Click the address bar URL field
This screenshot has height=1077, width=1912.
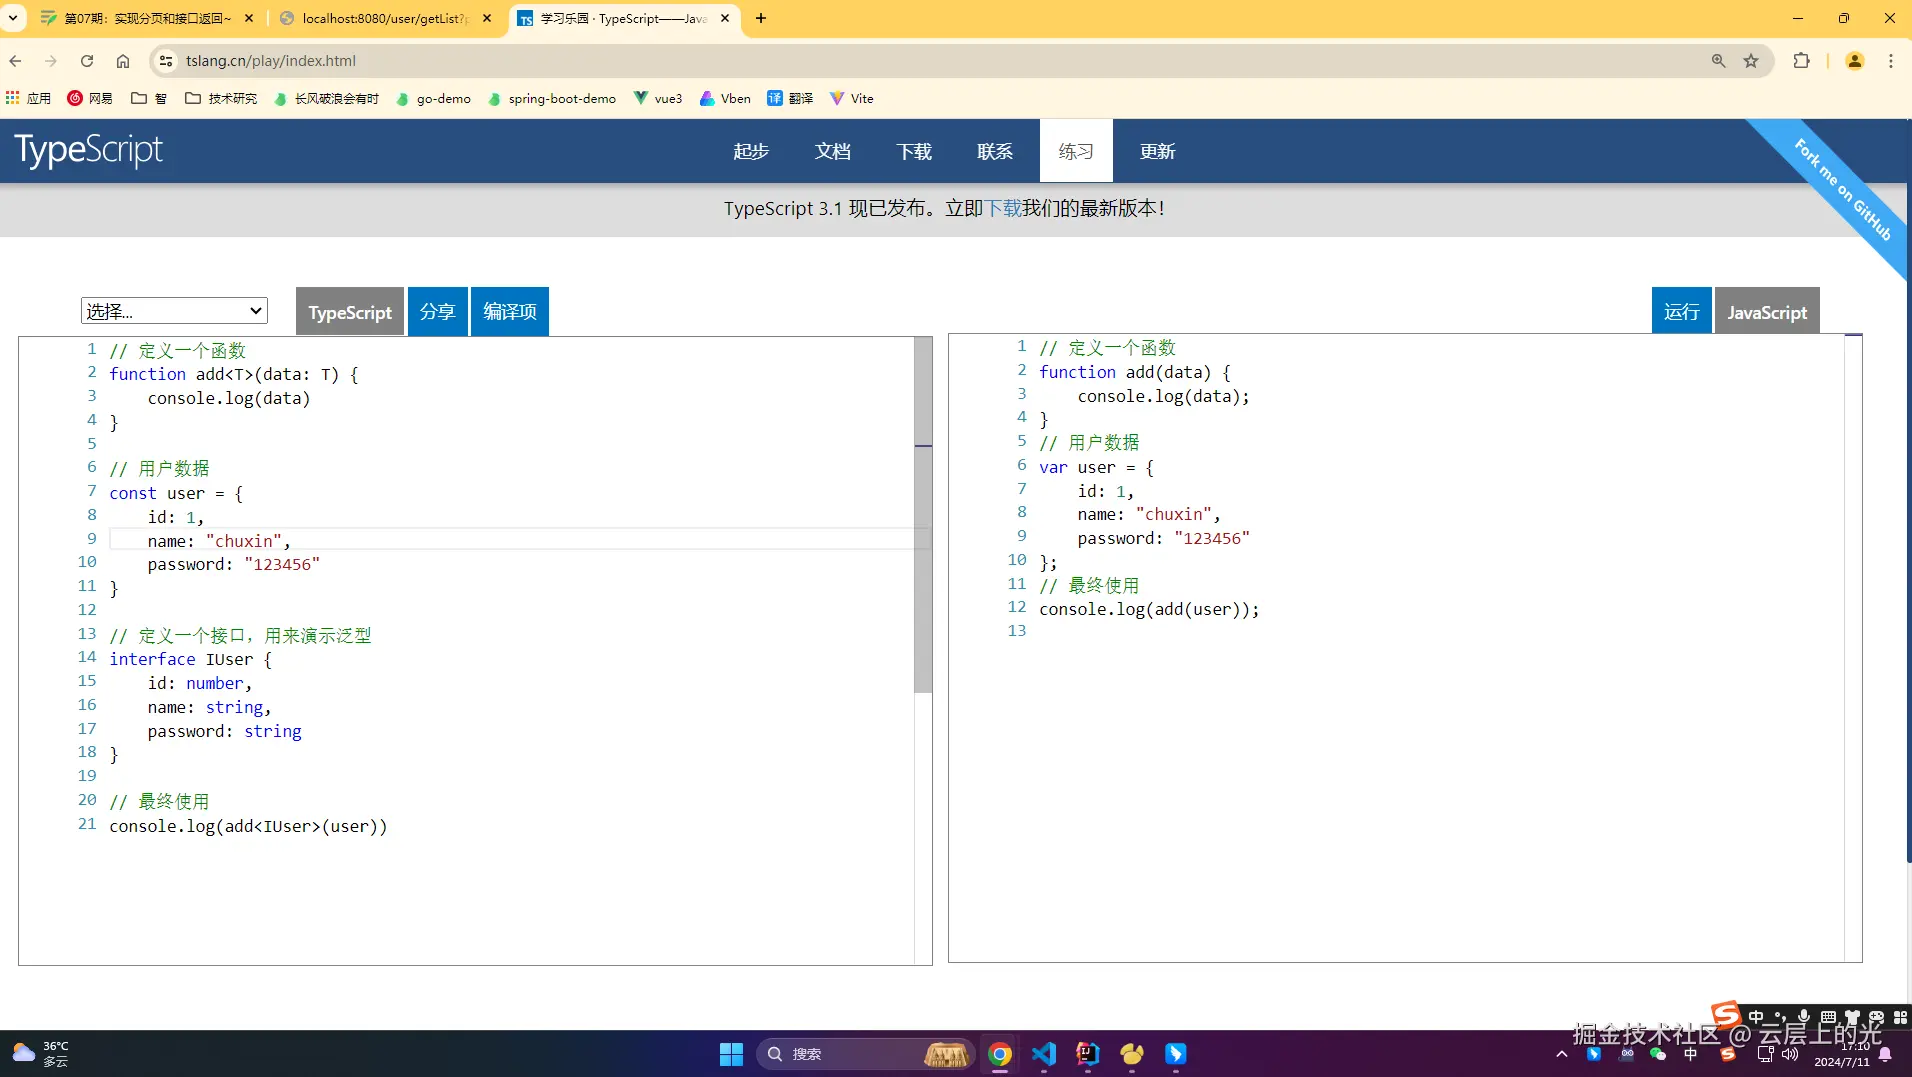click(940, 61)
